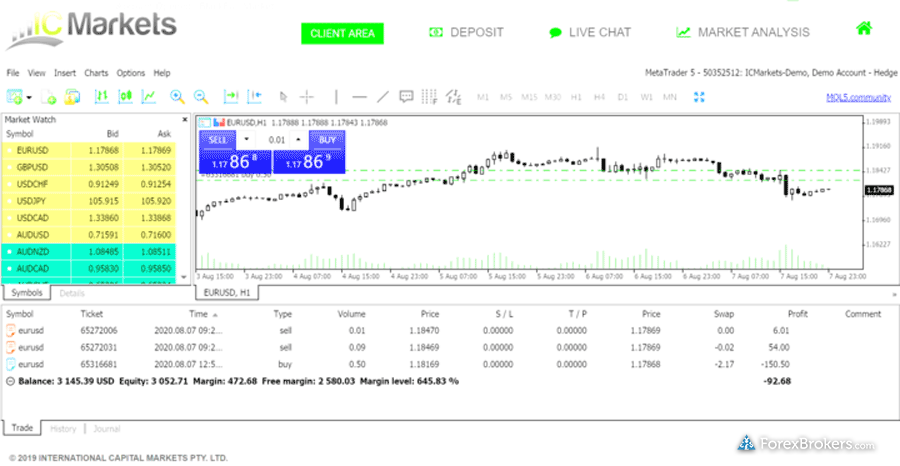Open the DEPOSIT link
Viewport: 900px width, 466px height.
[466, 33]
